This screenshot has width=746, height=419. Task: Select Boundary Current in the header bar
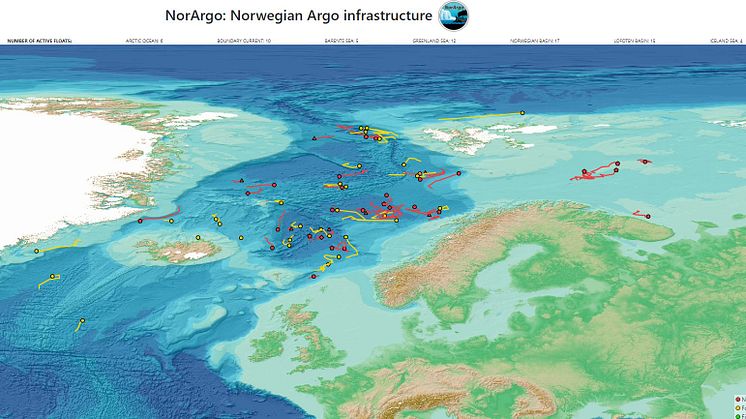[243, 42]
